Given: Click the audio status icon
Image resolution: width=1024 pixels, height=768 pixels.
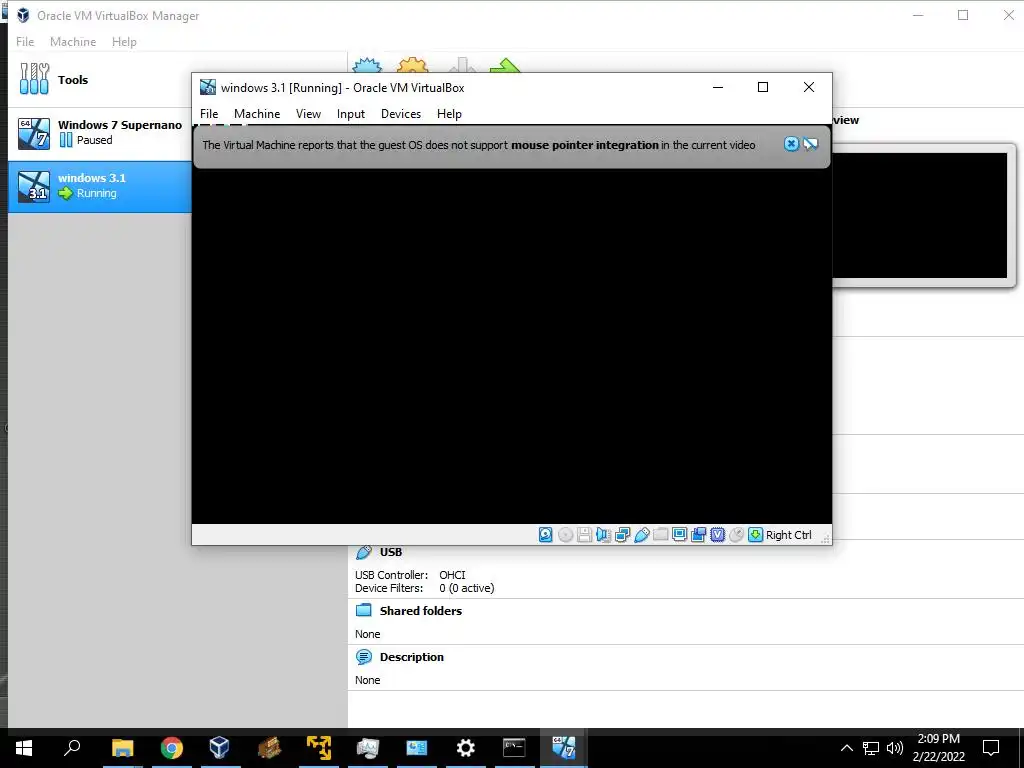Looking at the screenshot, I should (603, 535).
